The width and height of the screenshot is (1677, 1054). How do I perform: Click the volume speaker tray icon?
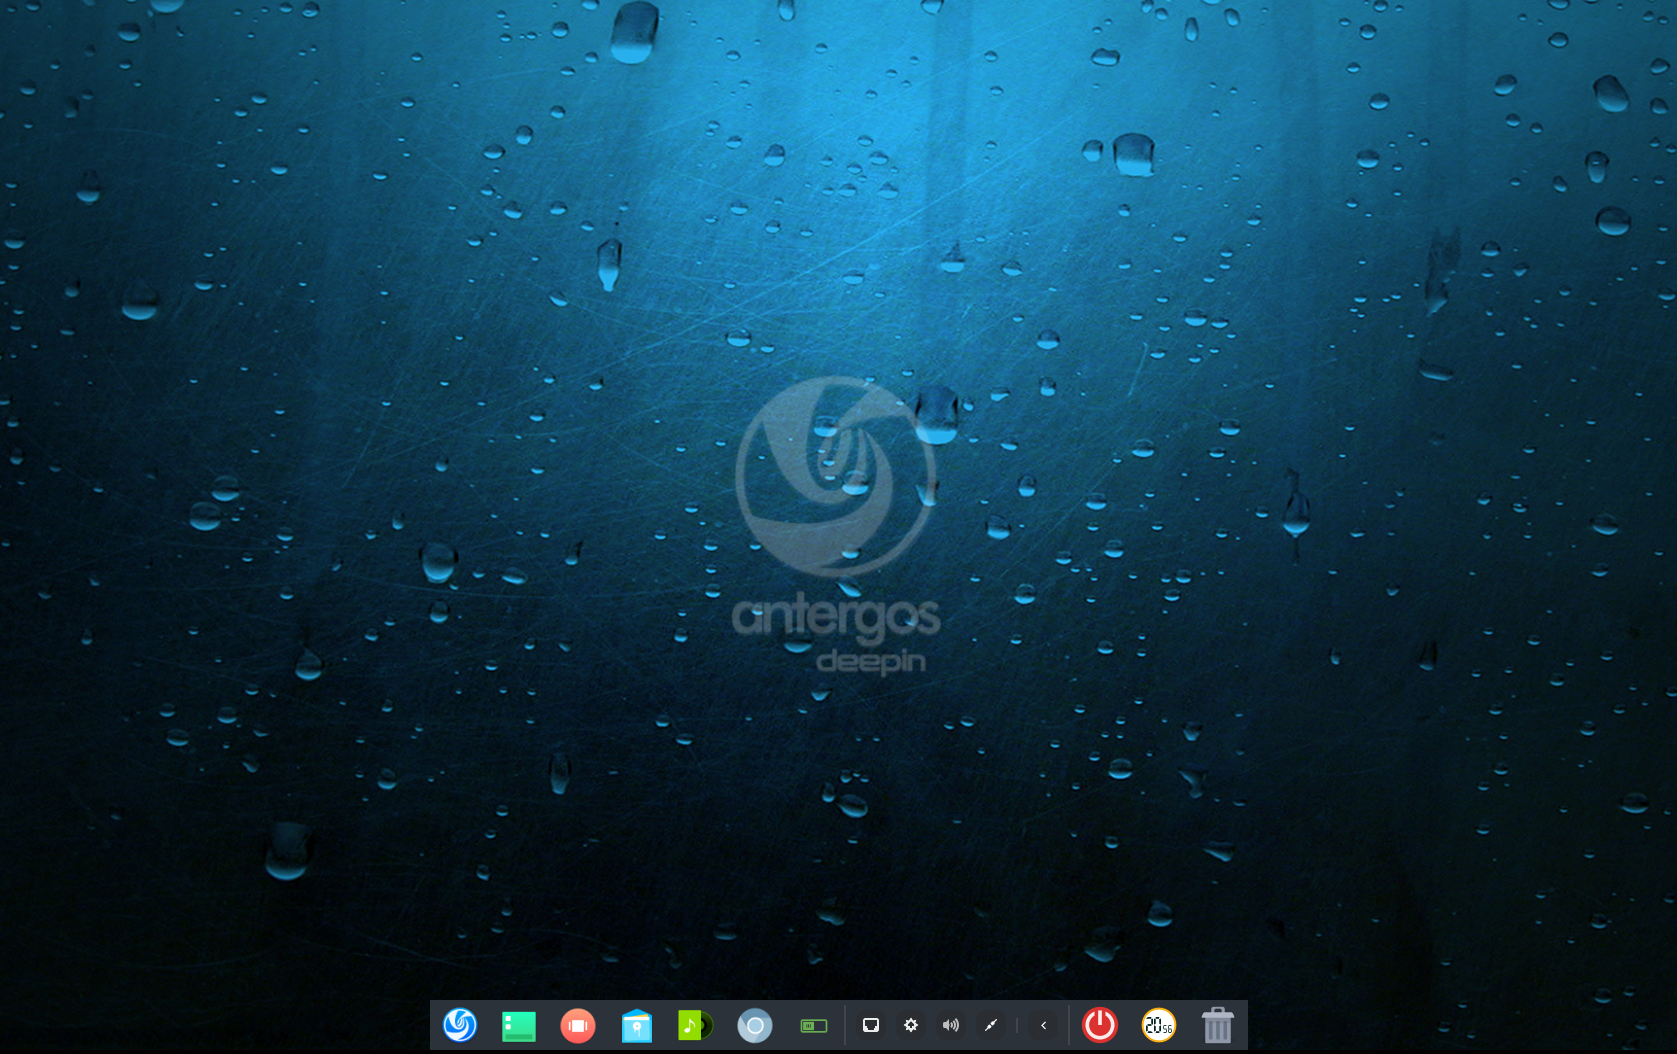point(951,1025)
